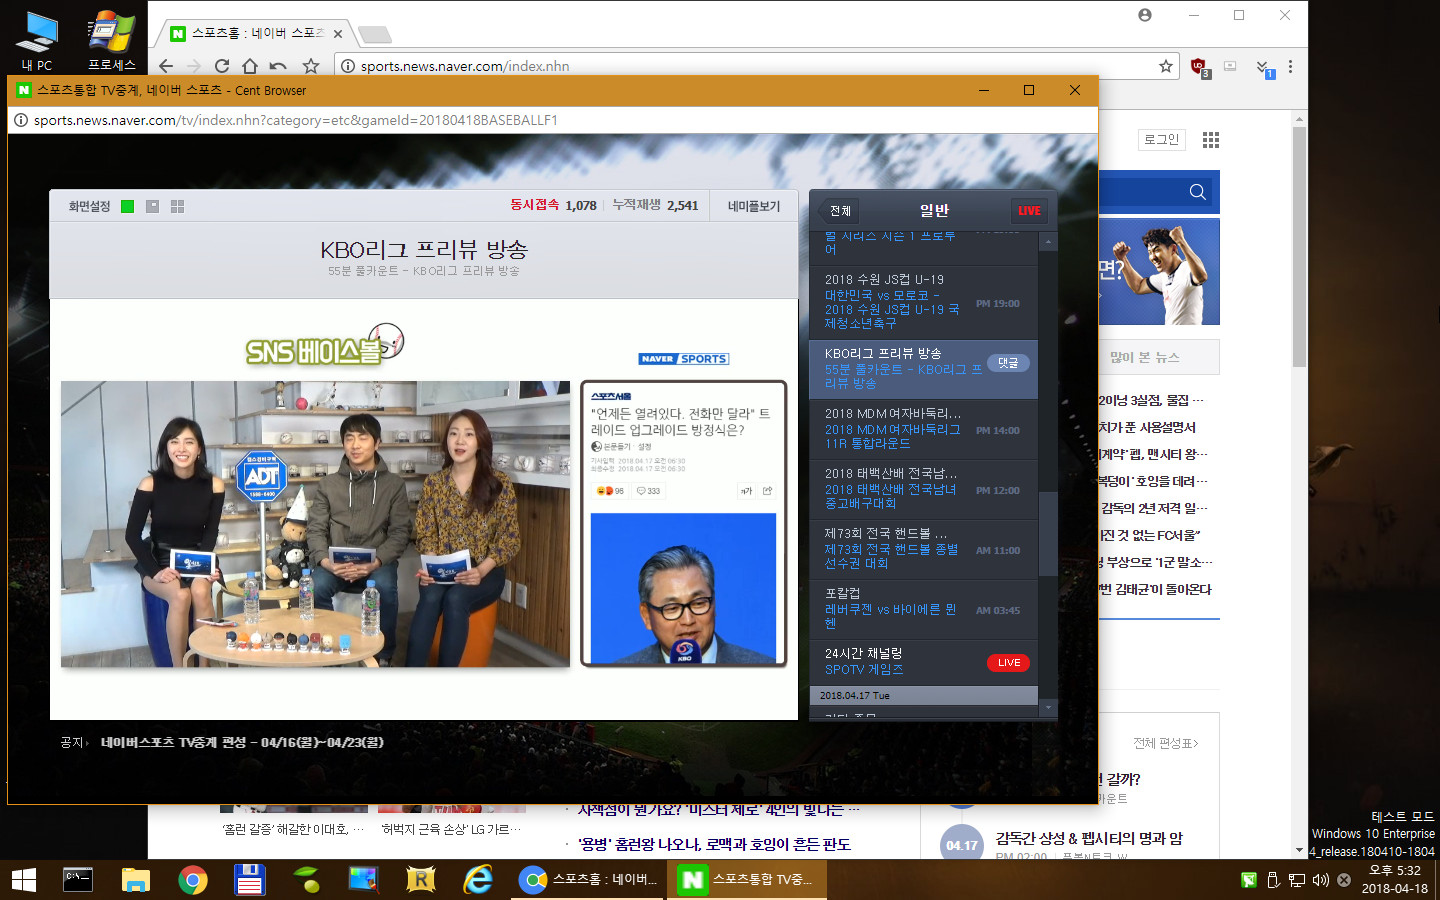Select 2018 태백산배 전국남녀 중고배구대회 item

click(x=923, y=489)
